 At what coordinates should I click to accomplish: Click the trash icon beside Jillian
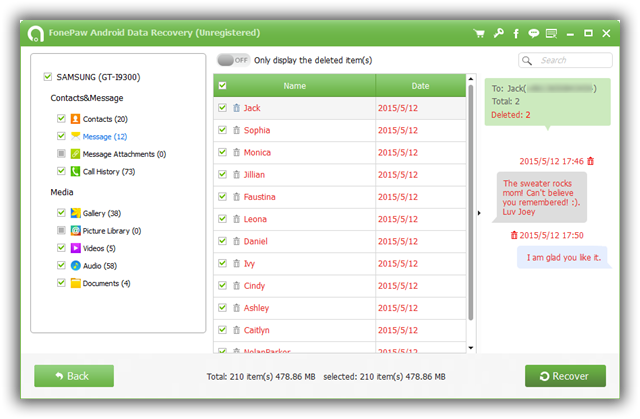236,175
